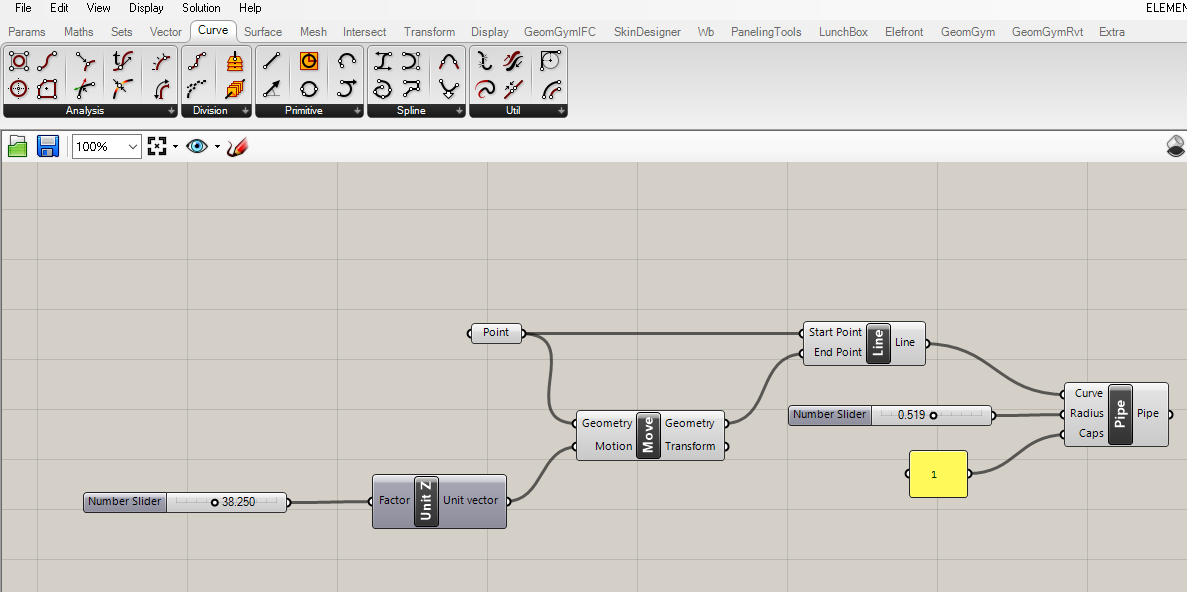1187x592 pixels.
Task: Open the 100% zoom level dropdown
Action: 133,147
